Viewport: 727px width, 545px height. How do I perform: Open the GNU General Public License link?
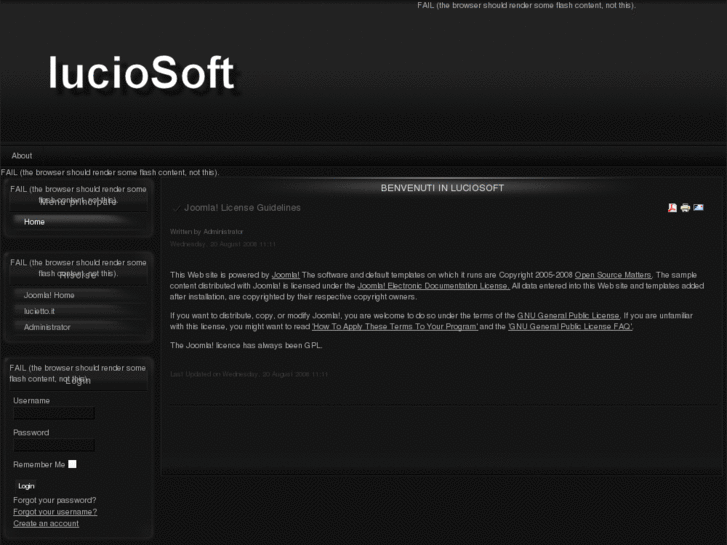tap(568, 315)
